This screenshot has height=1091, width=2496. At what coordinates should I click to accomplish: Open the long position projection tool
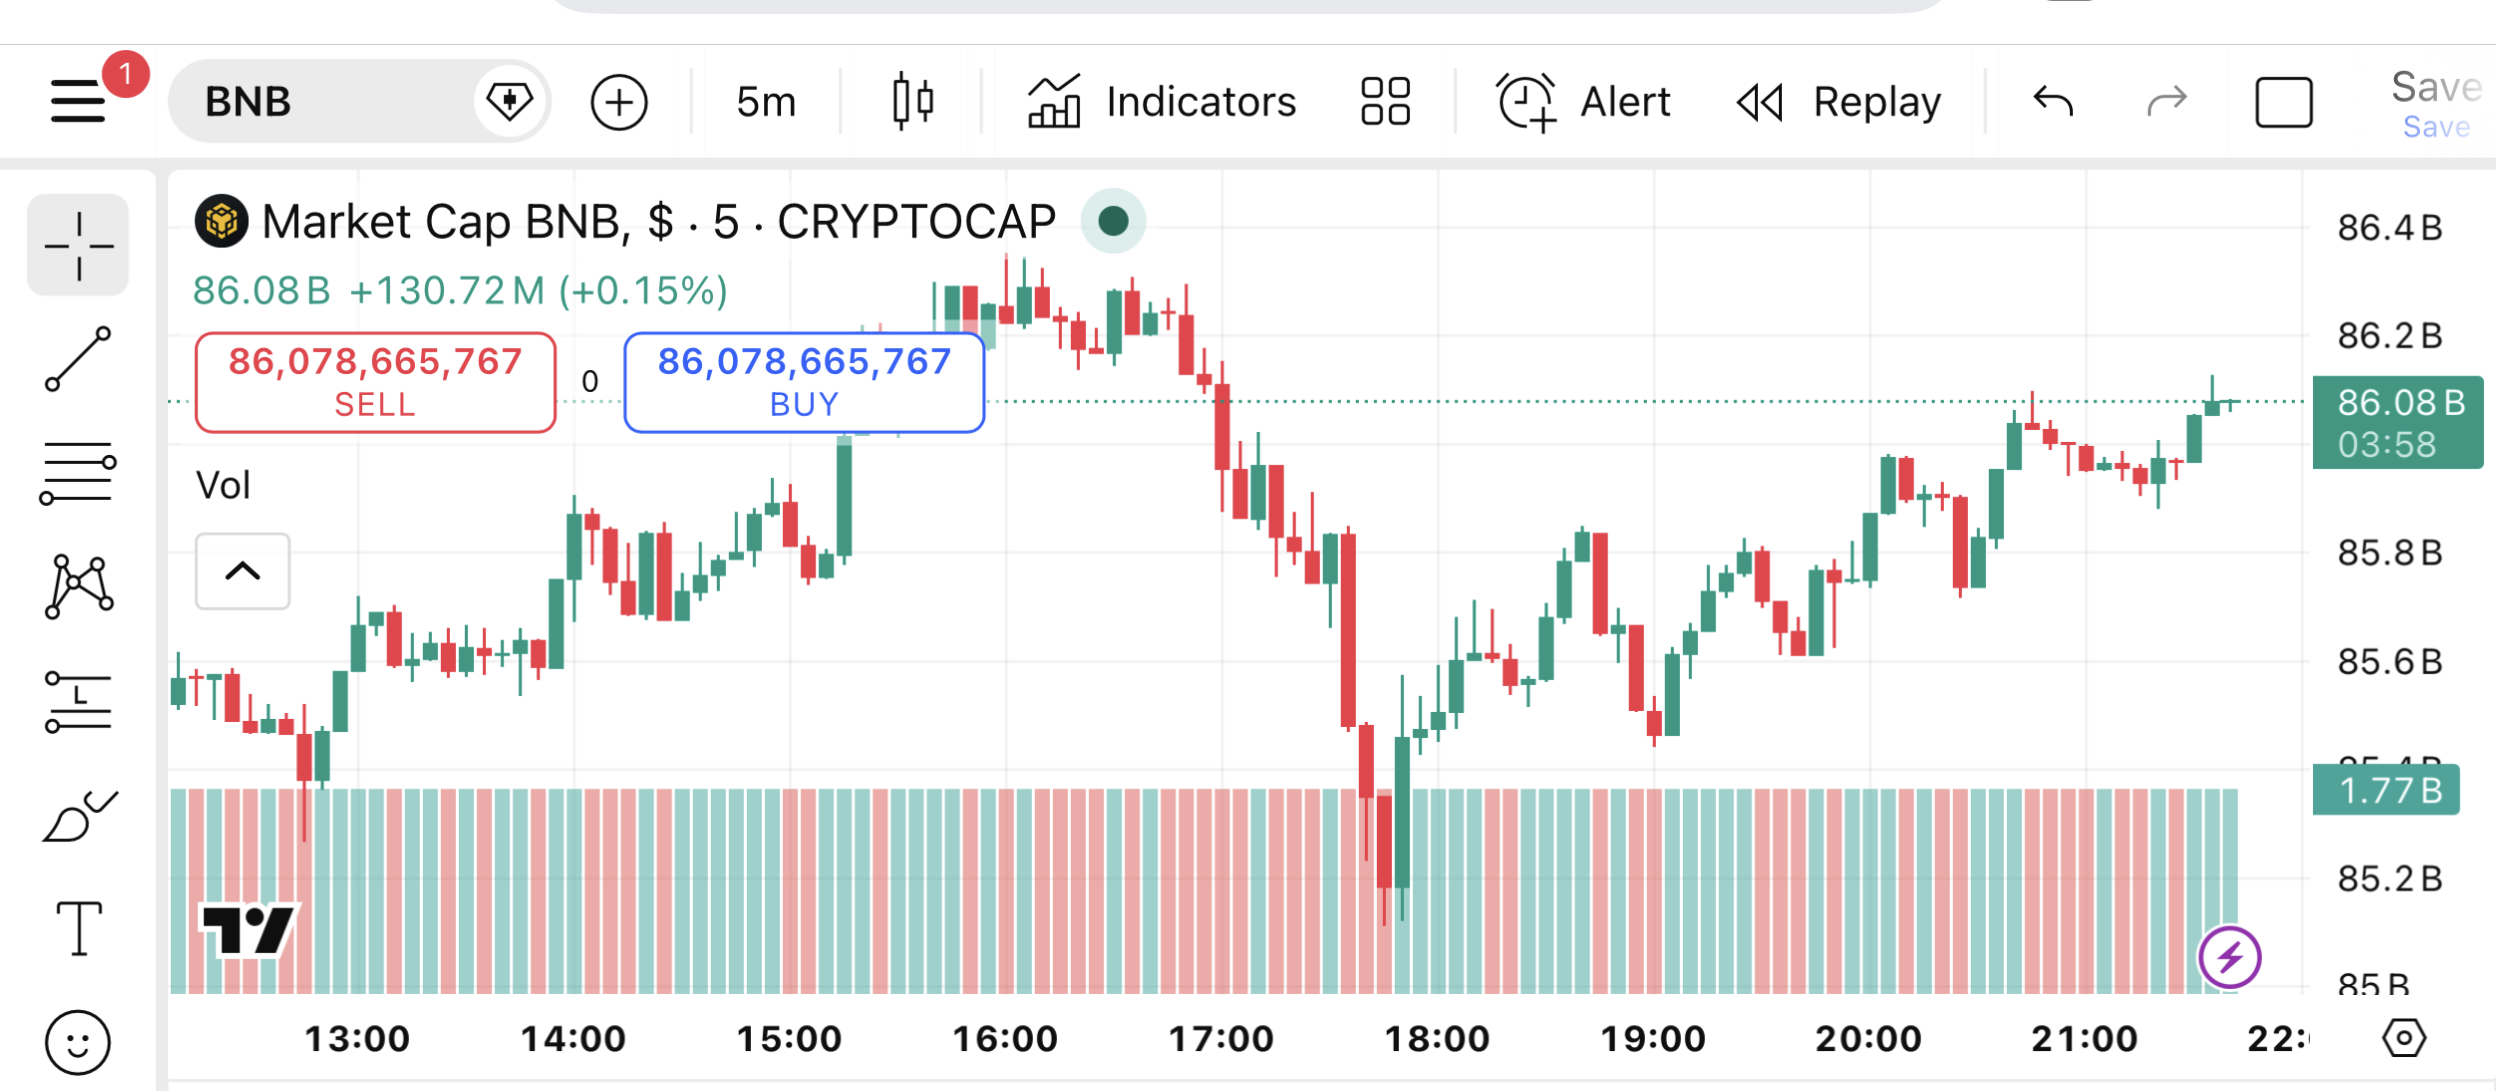point(78,701)
